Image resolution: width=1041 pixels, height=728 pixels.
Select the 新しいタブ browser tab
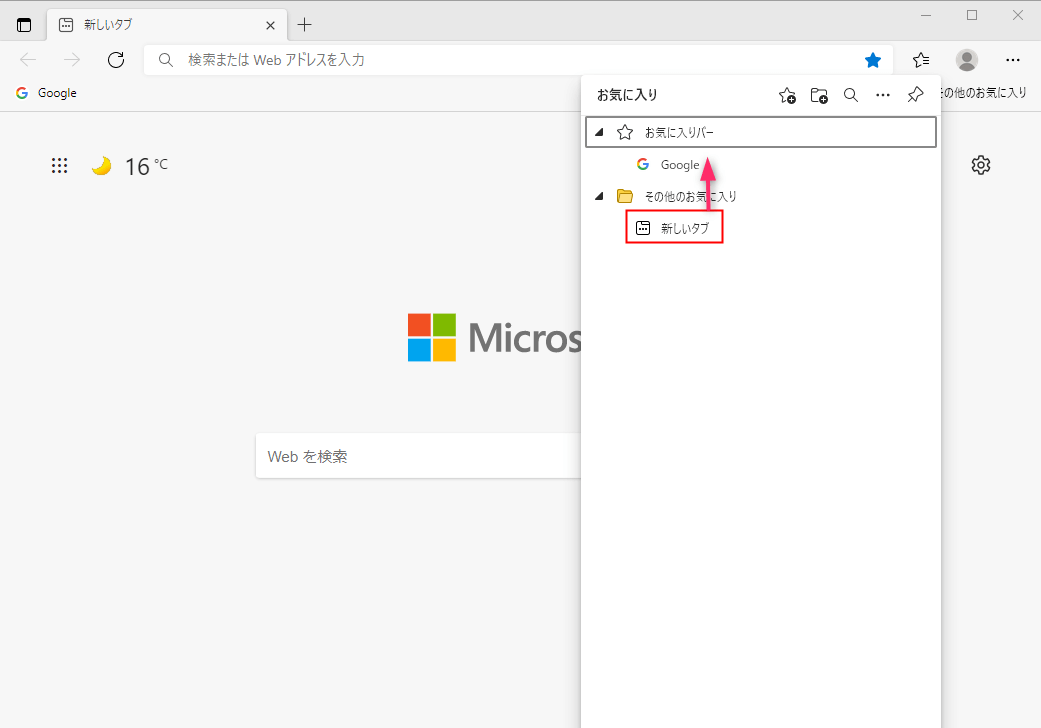150,24
